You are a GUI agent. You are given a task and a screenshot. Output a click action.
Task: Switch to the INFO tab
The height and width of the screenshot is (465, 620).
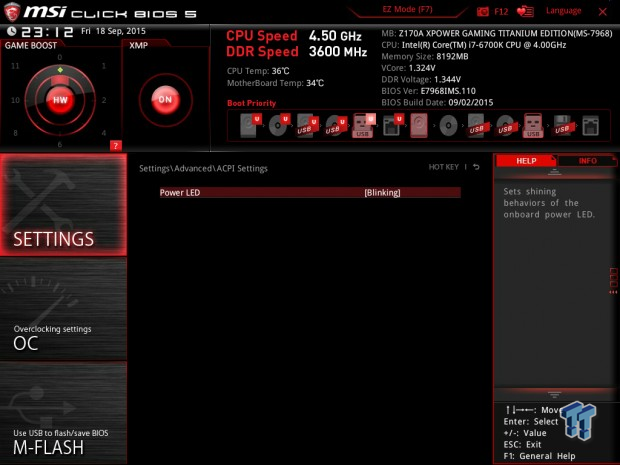click(588, 161)
